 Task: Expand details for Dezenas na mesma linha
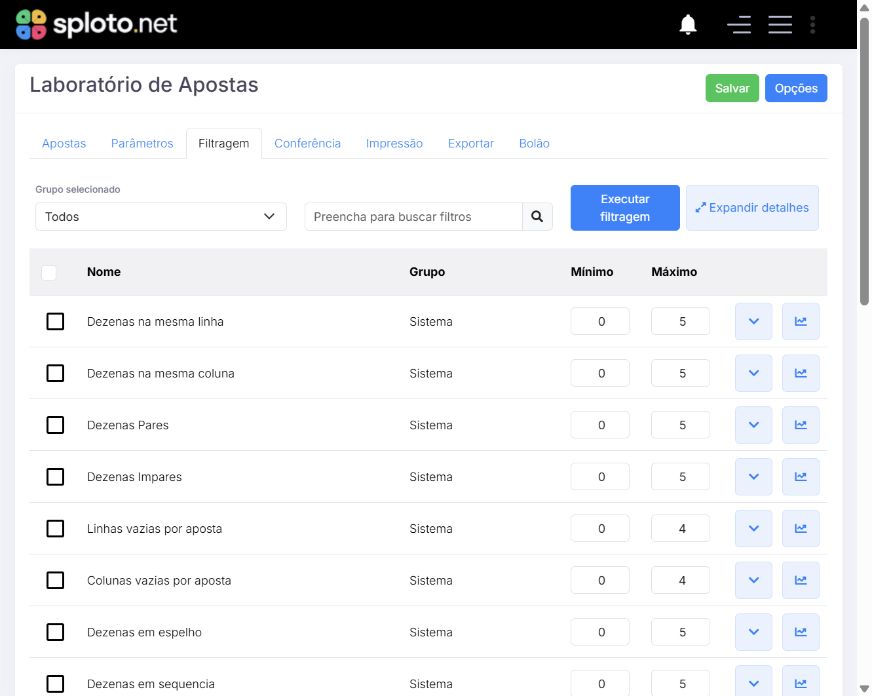coord(754,321)
